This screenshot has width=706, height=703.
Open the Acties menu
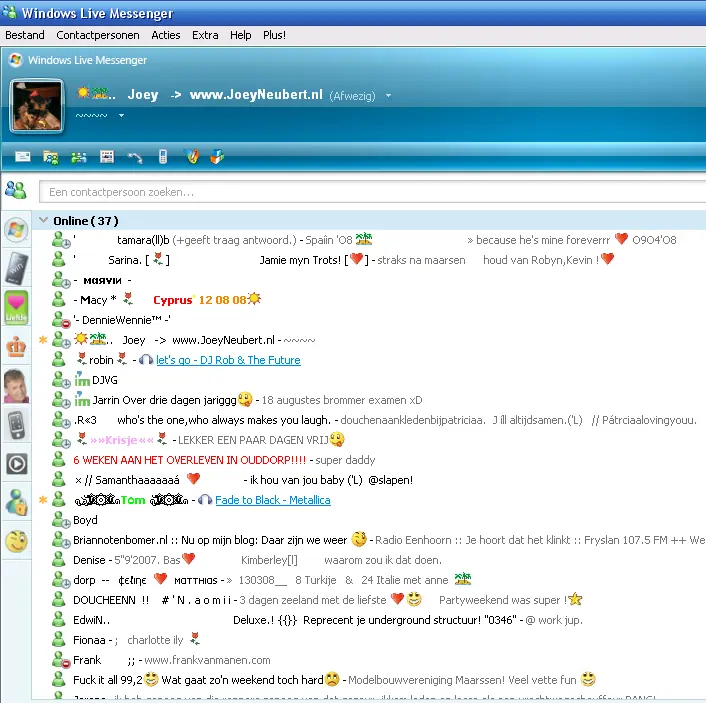[166, 35]
